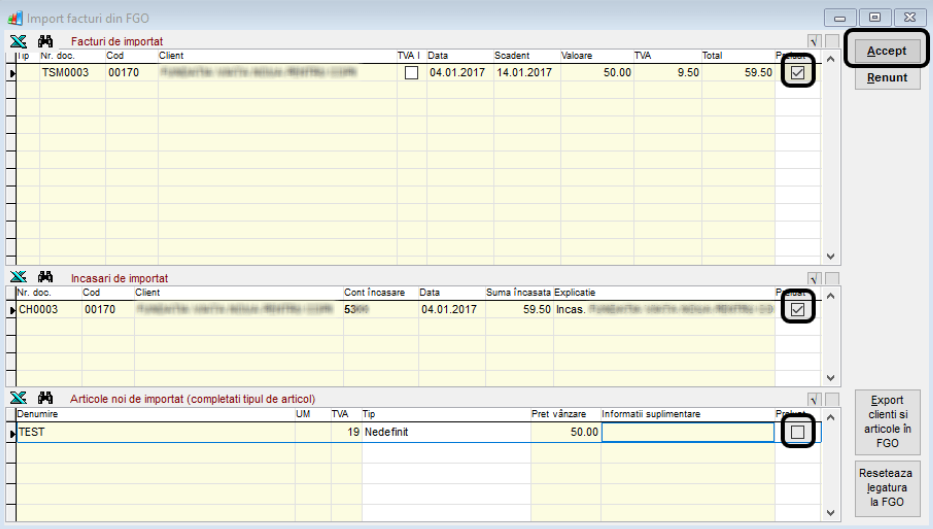Image resolution: width=933 pixels, height=529 pixels.
Task: Click Informatii suplimentare field for TEST
Action: click(687, 432)
